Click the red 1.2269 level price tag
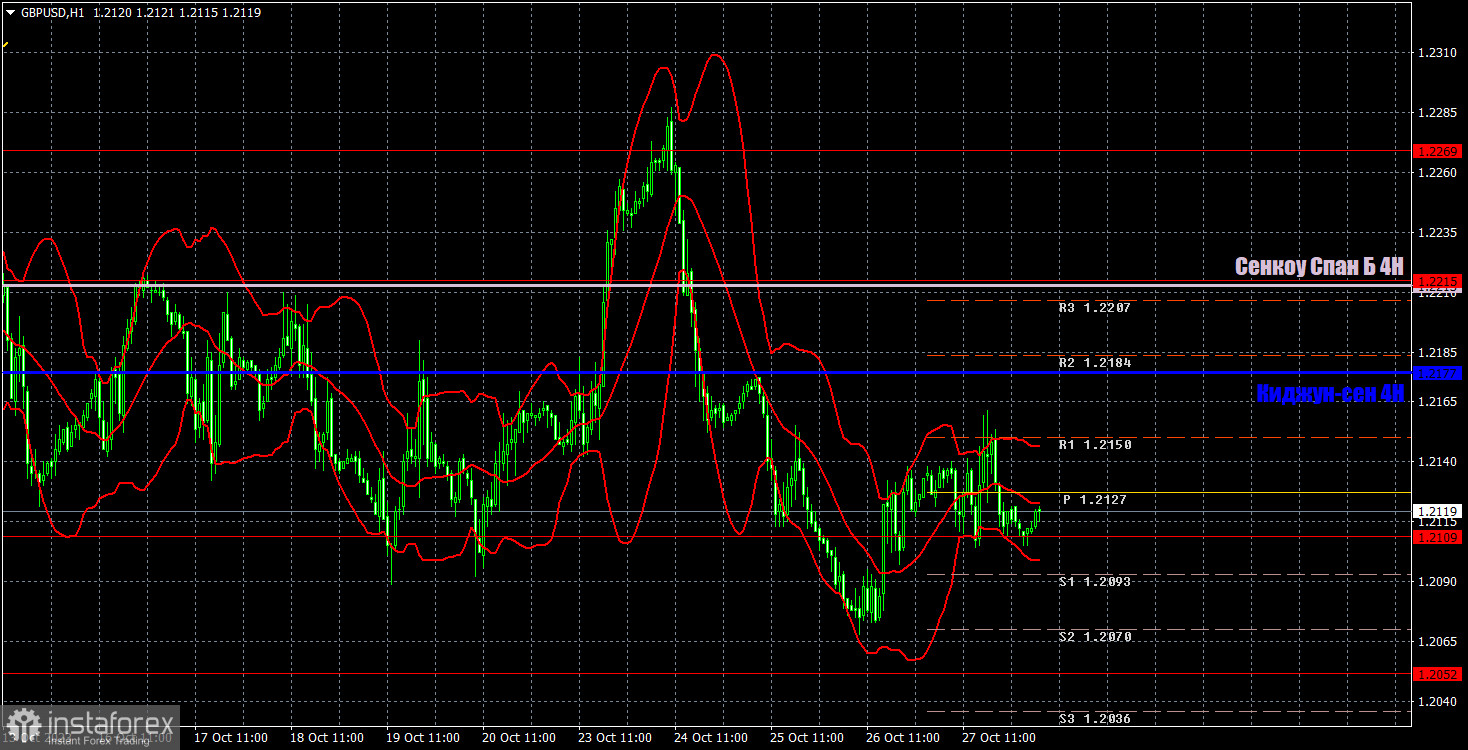 1439,151
